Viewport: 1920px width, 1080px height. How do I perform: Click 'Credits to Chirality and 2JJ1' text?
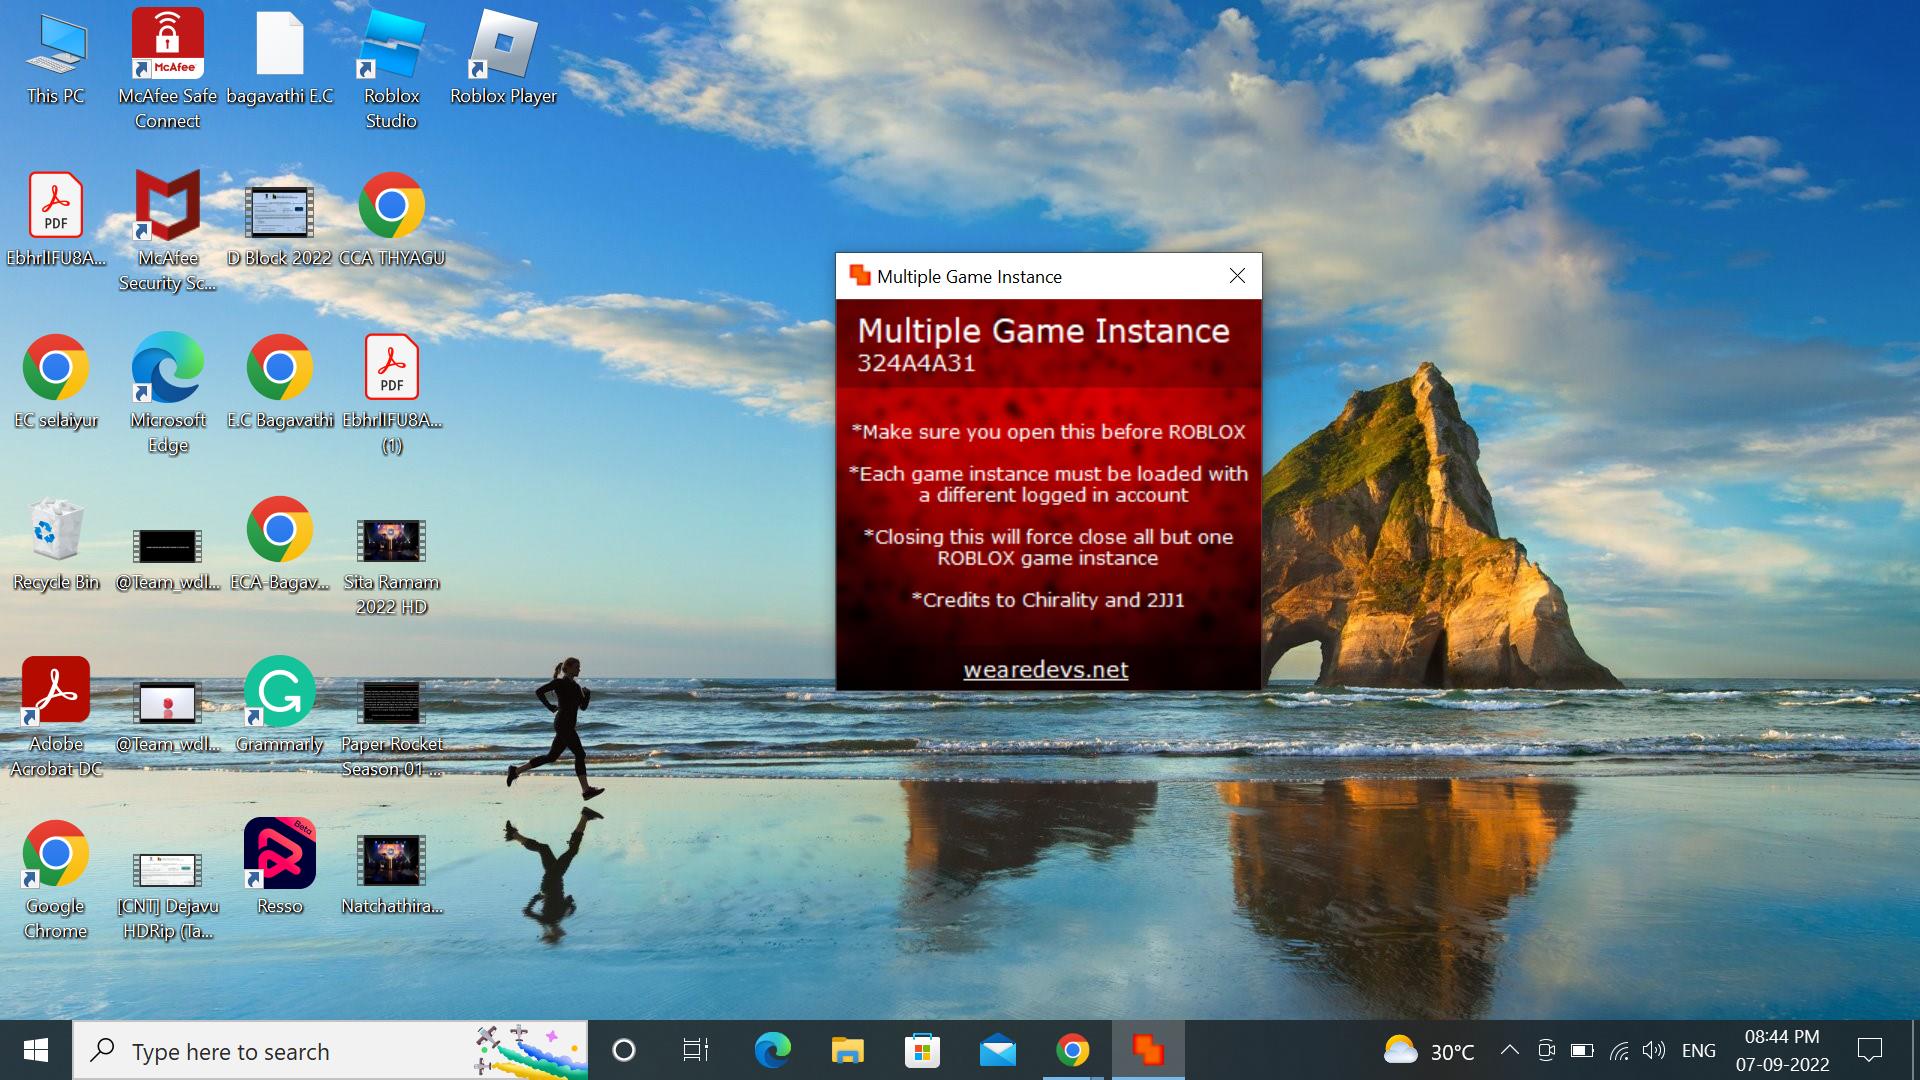pyautogui.click(x=1048, y=600)
